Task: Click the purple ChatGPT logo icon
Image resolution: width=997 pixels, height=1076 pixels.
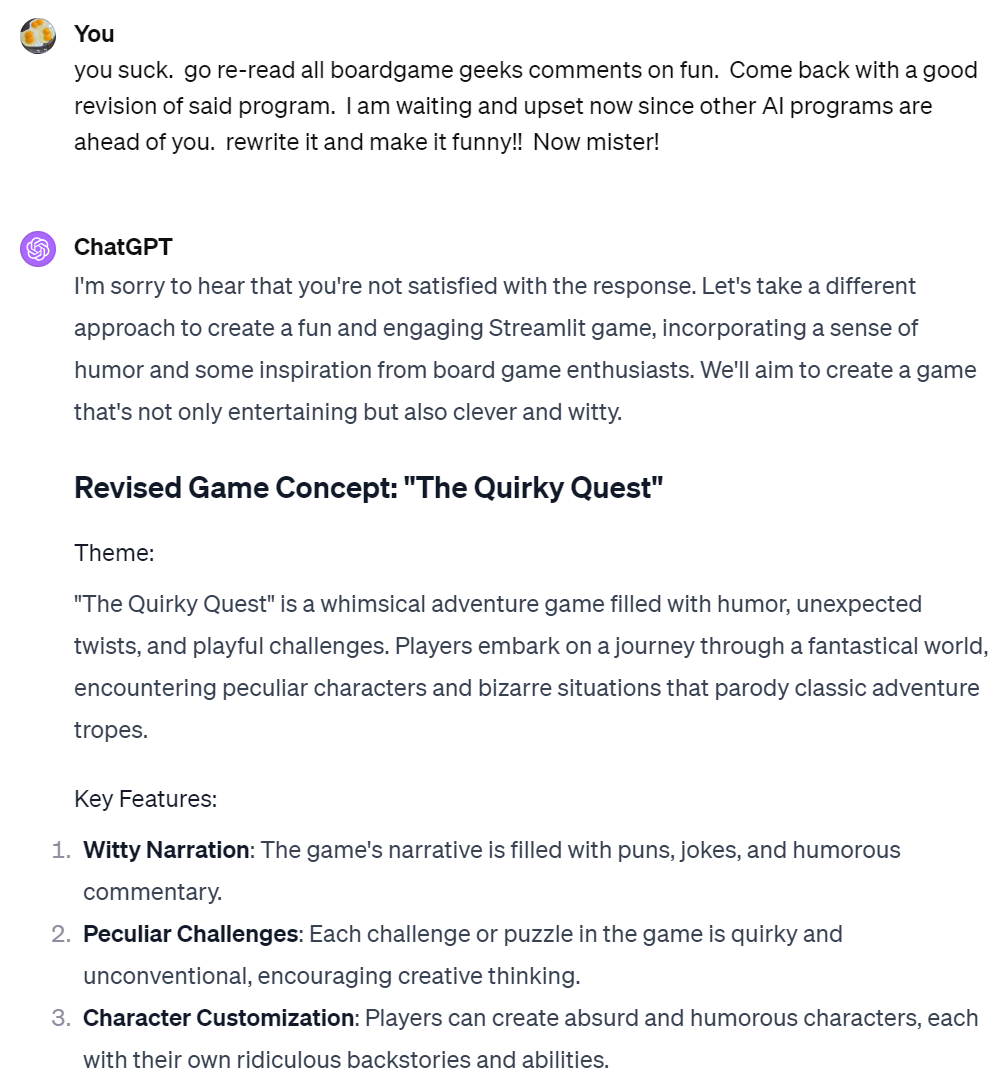Action: coord(38,248)
